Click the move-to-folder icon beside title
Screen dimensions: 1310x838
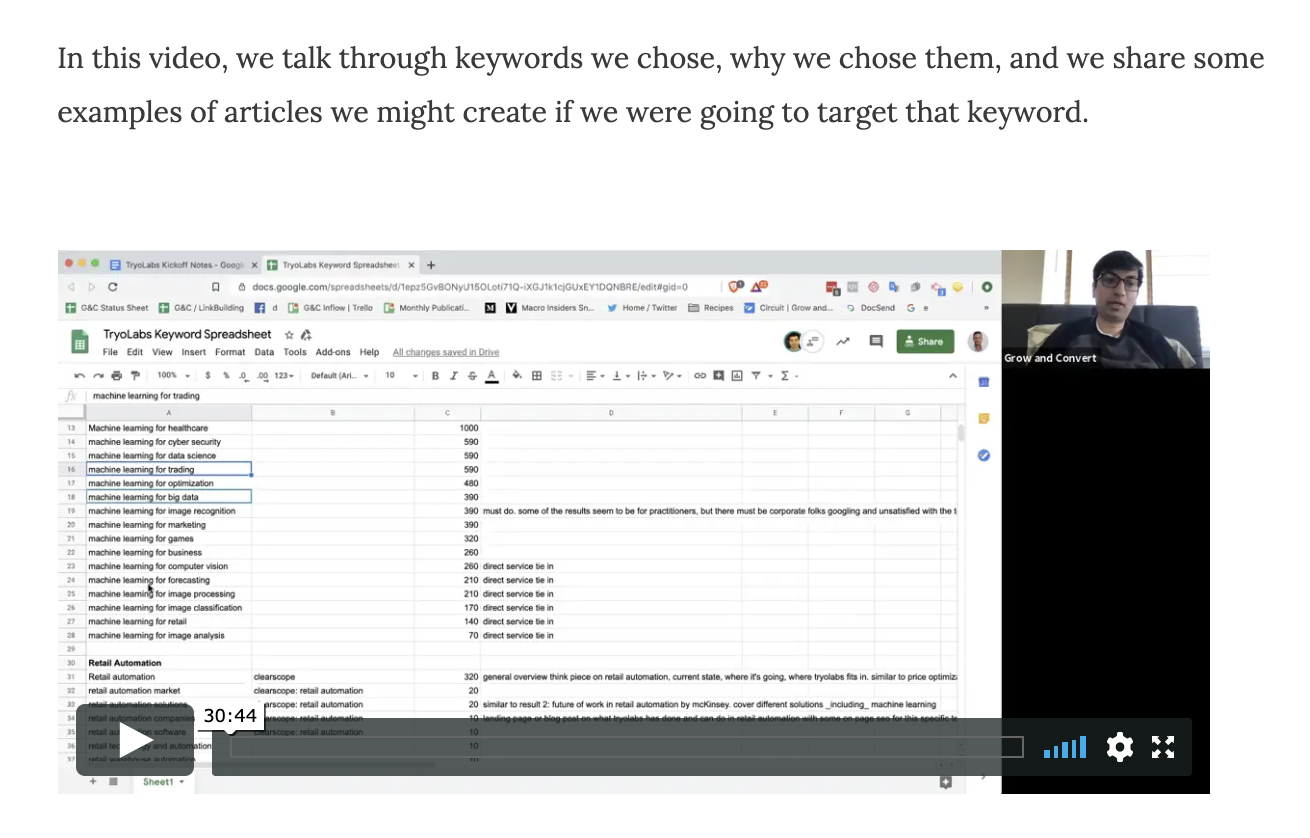(306, 335)
